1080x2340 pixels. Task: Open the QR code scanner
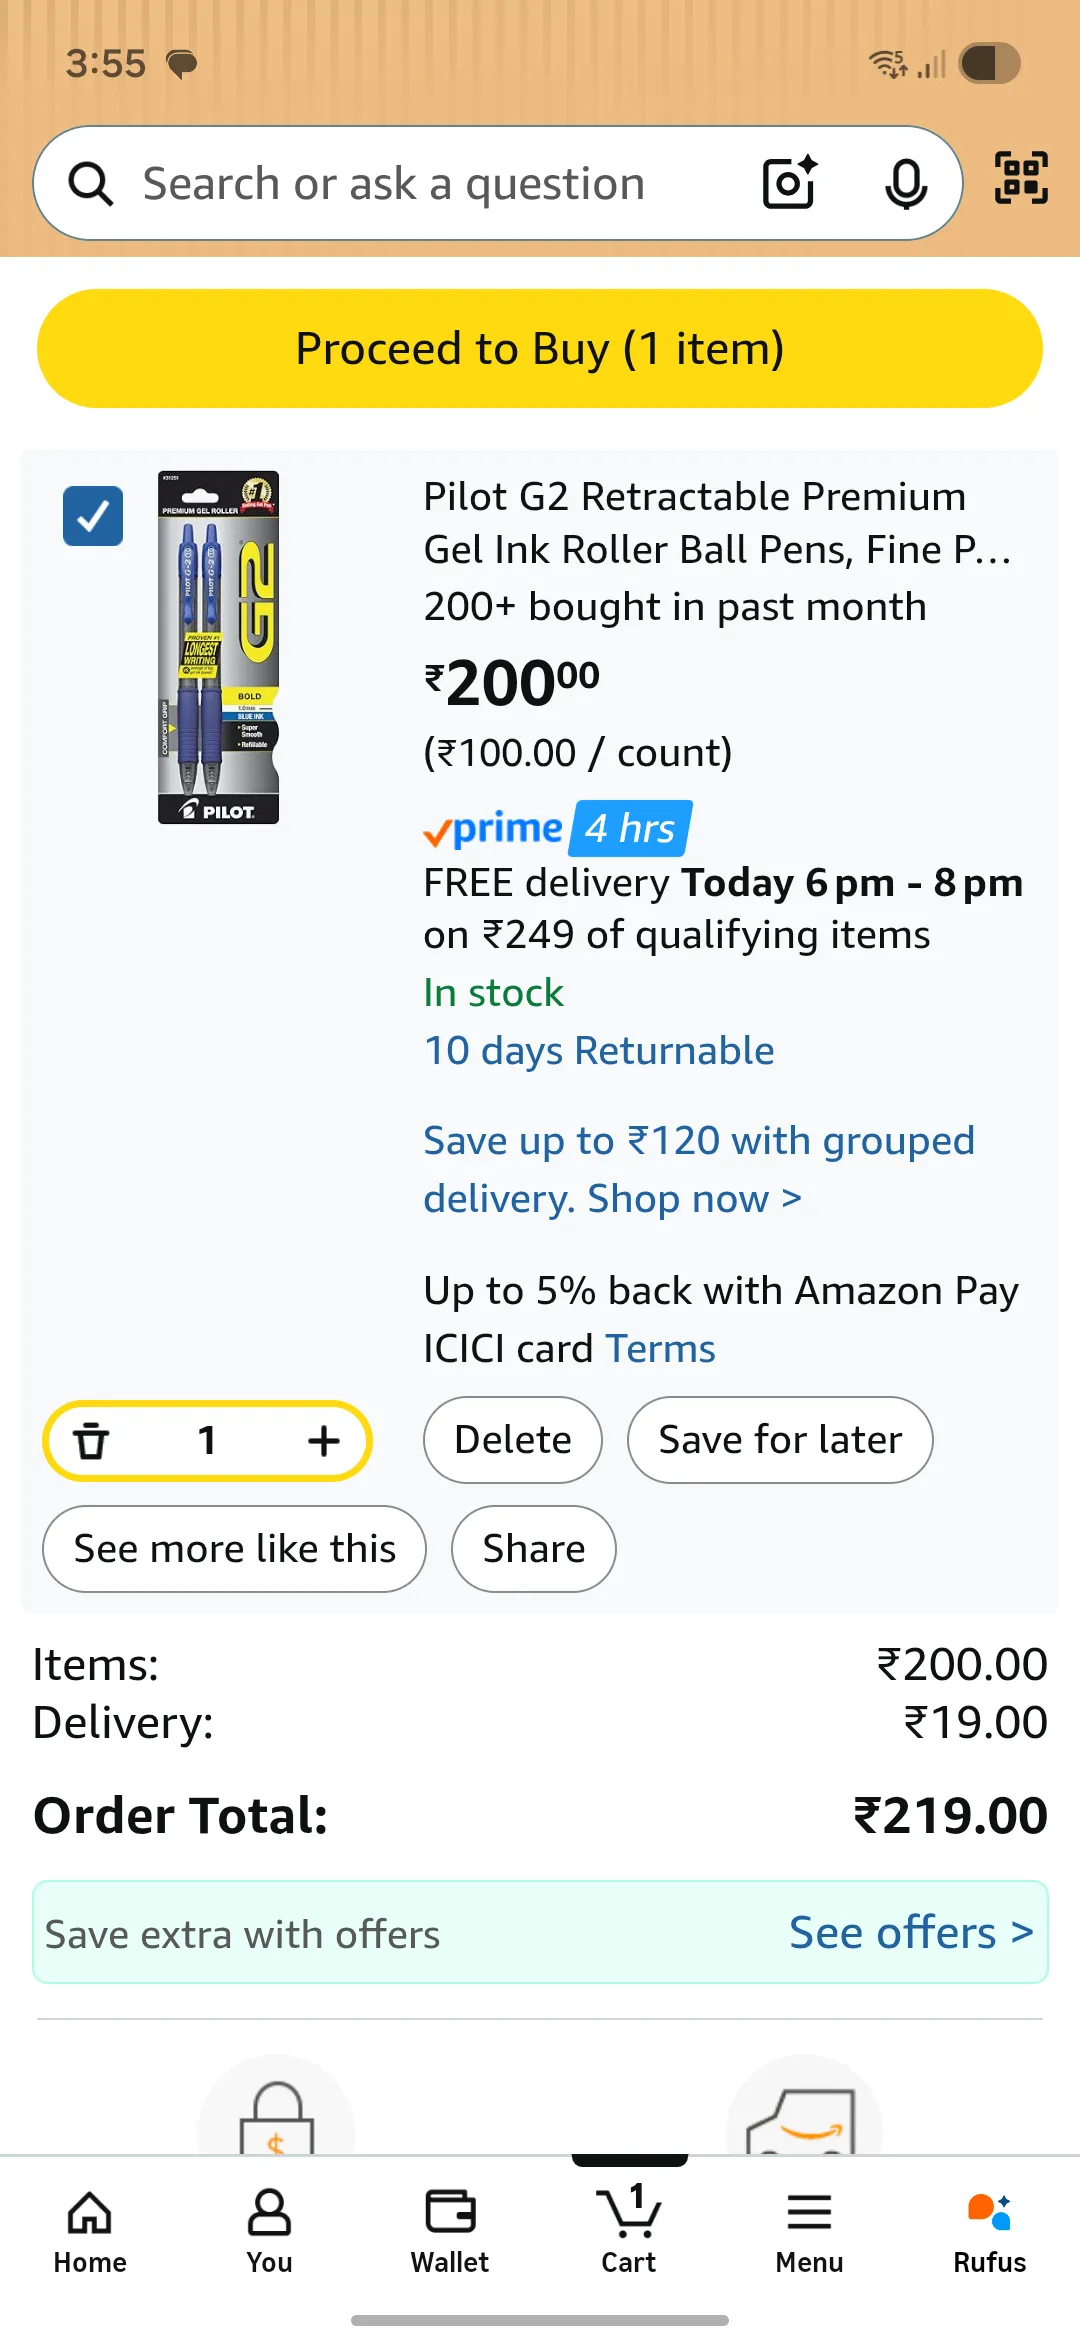pos(1021,178)
